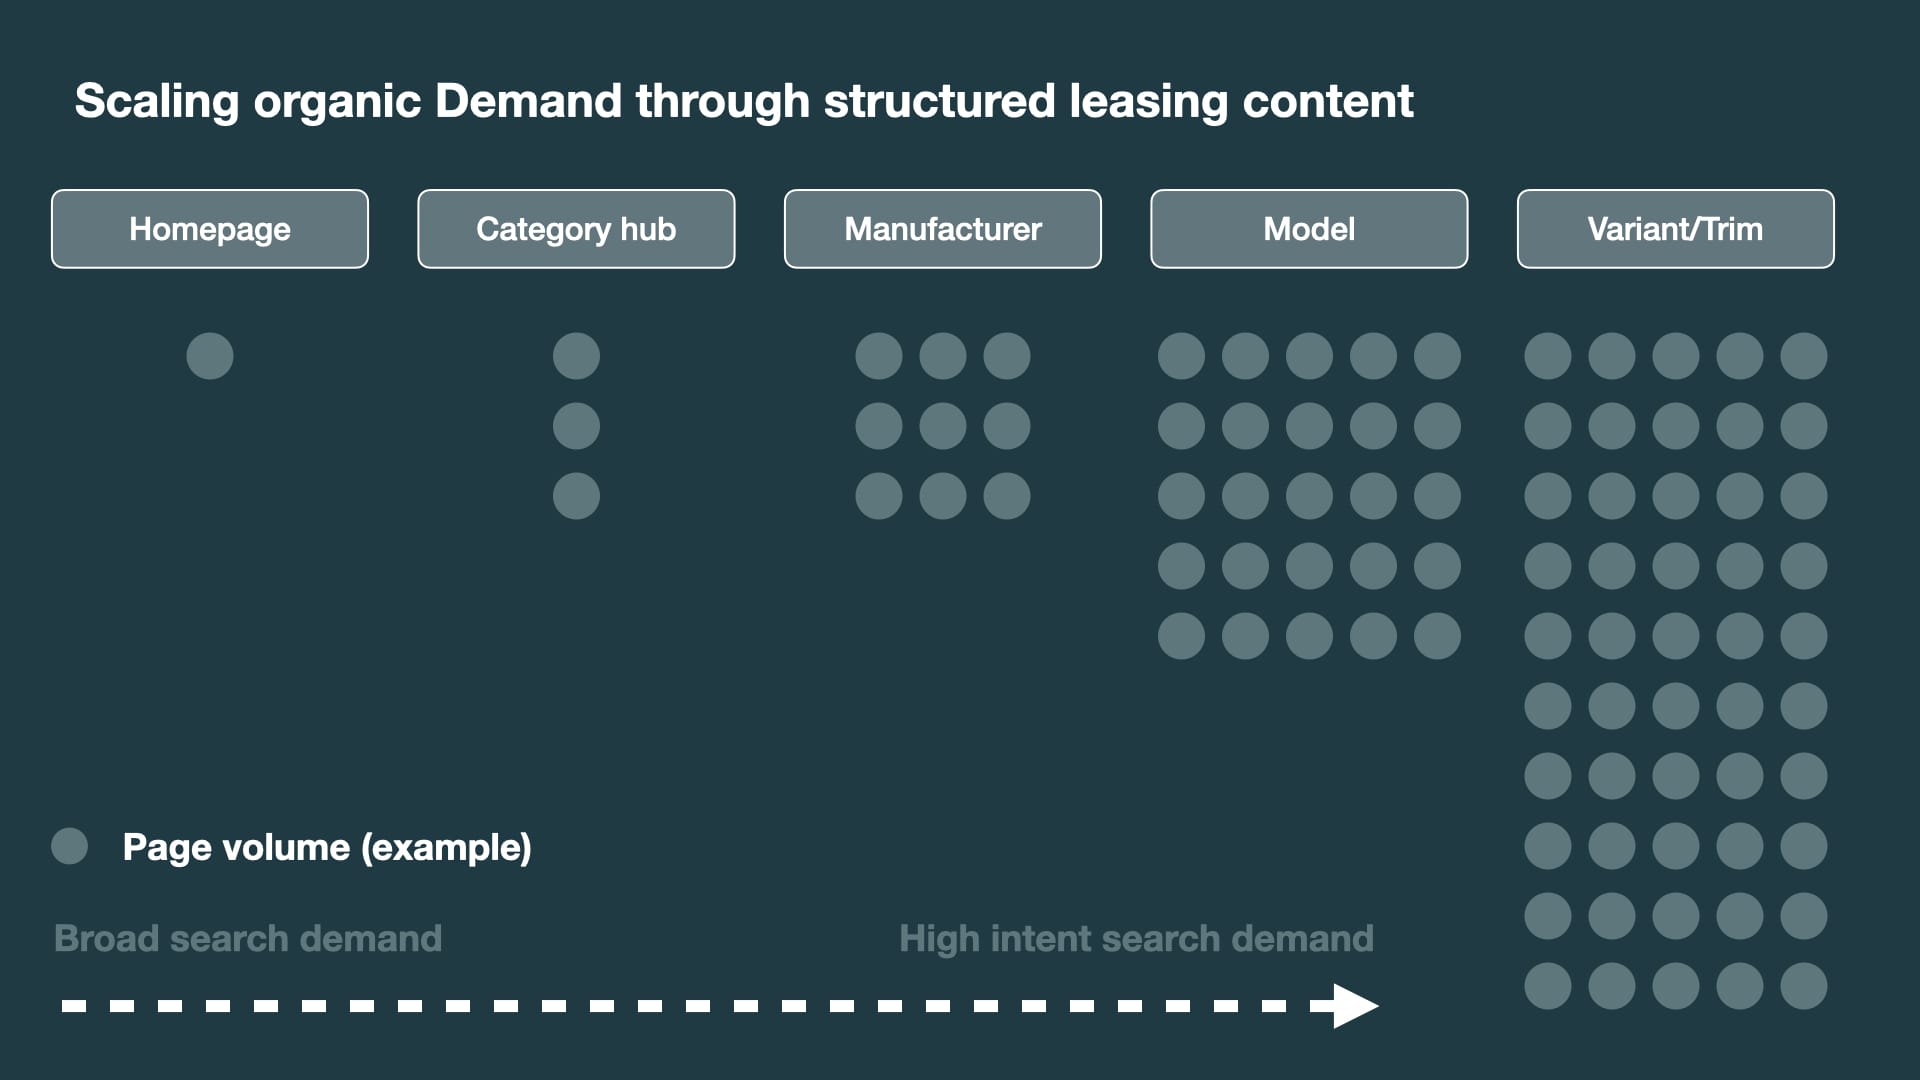
Task: Select the "Page volume (example)" legend text
Action: [327, 847]
